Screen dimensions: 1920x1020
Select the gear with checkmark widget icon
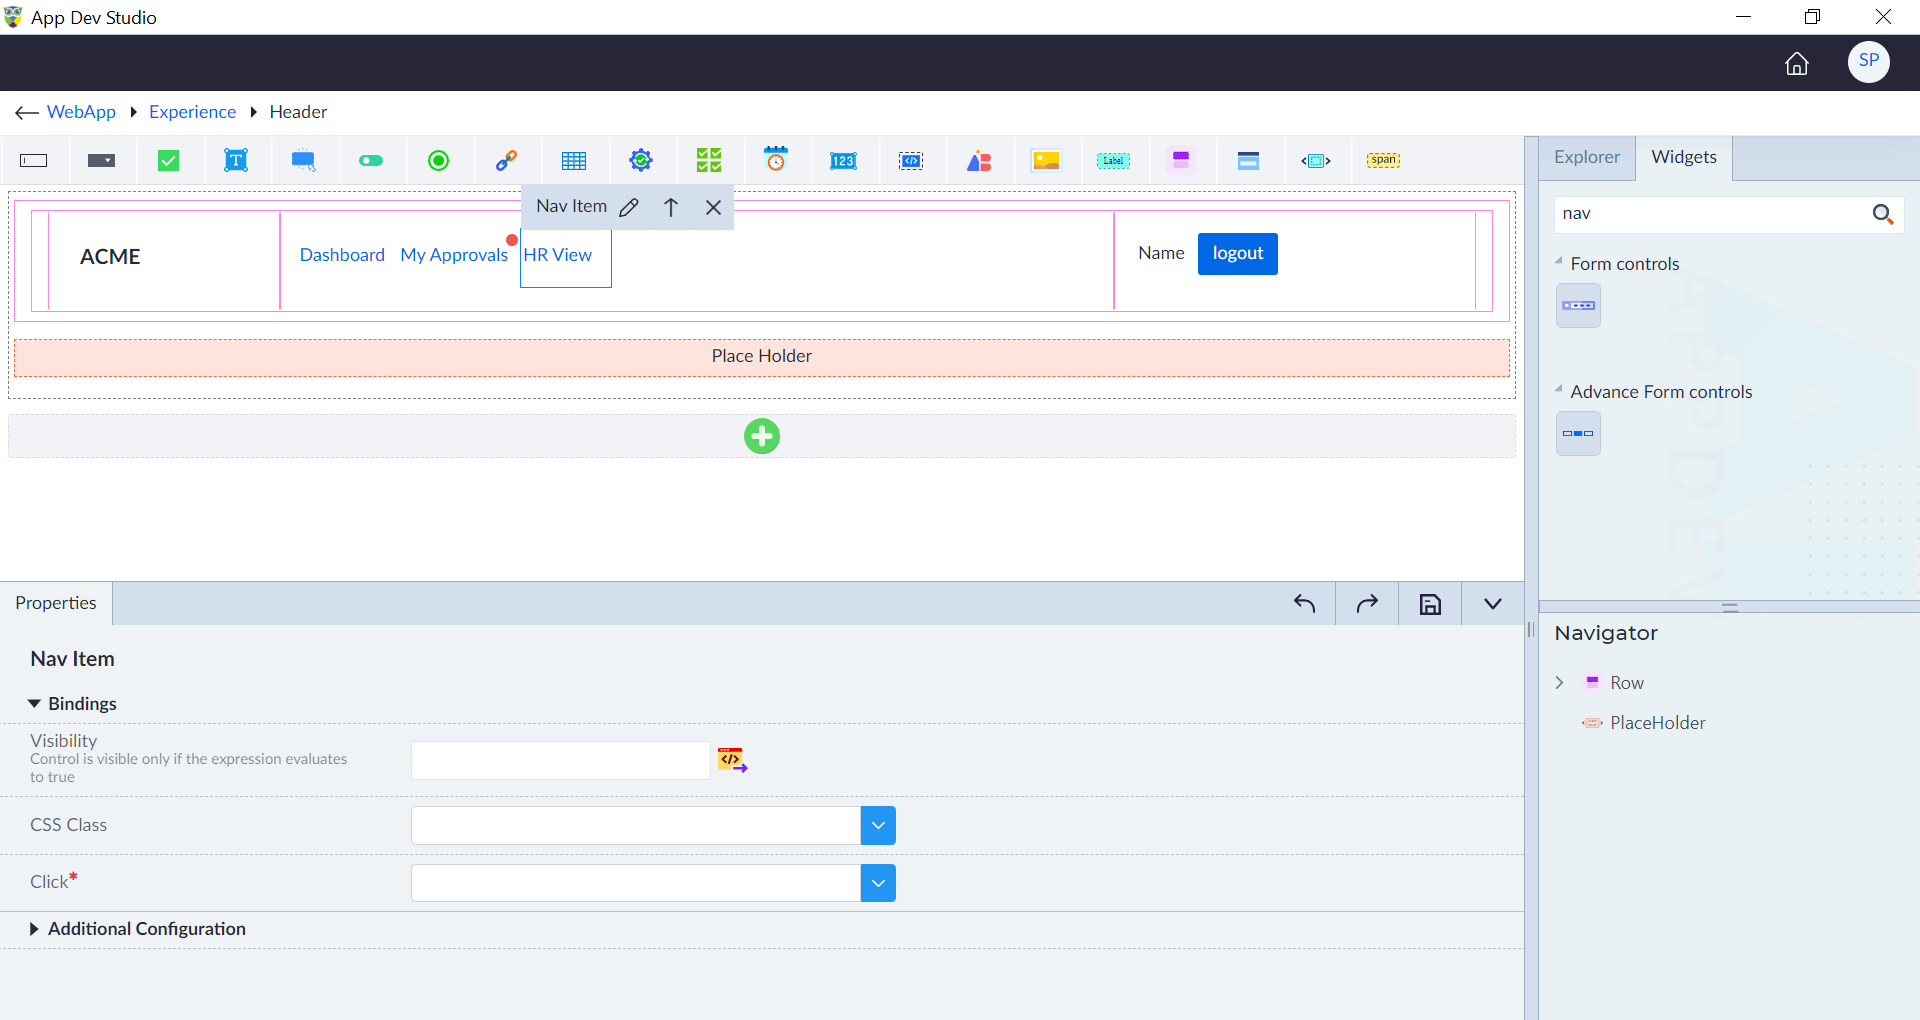tap(641, 161)
